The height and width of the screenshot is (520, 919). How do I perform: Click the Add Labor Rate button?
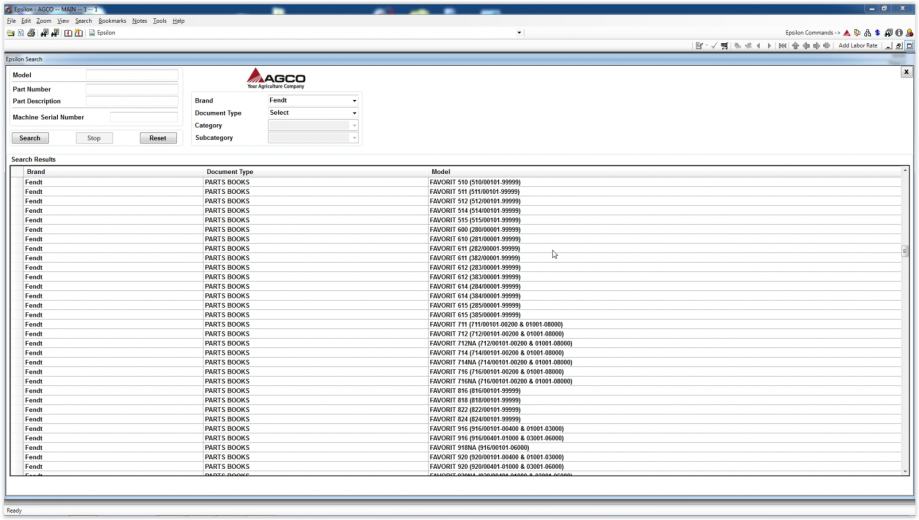pyautogui.click(x=857, y=46)
